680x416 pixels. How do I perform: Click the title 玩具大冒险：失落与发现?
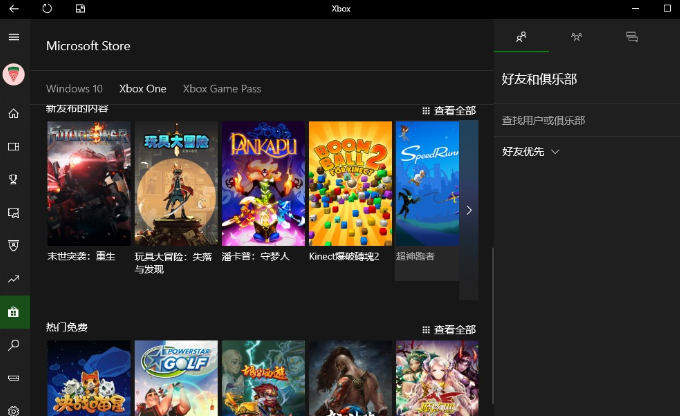(173, 263)
